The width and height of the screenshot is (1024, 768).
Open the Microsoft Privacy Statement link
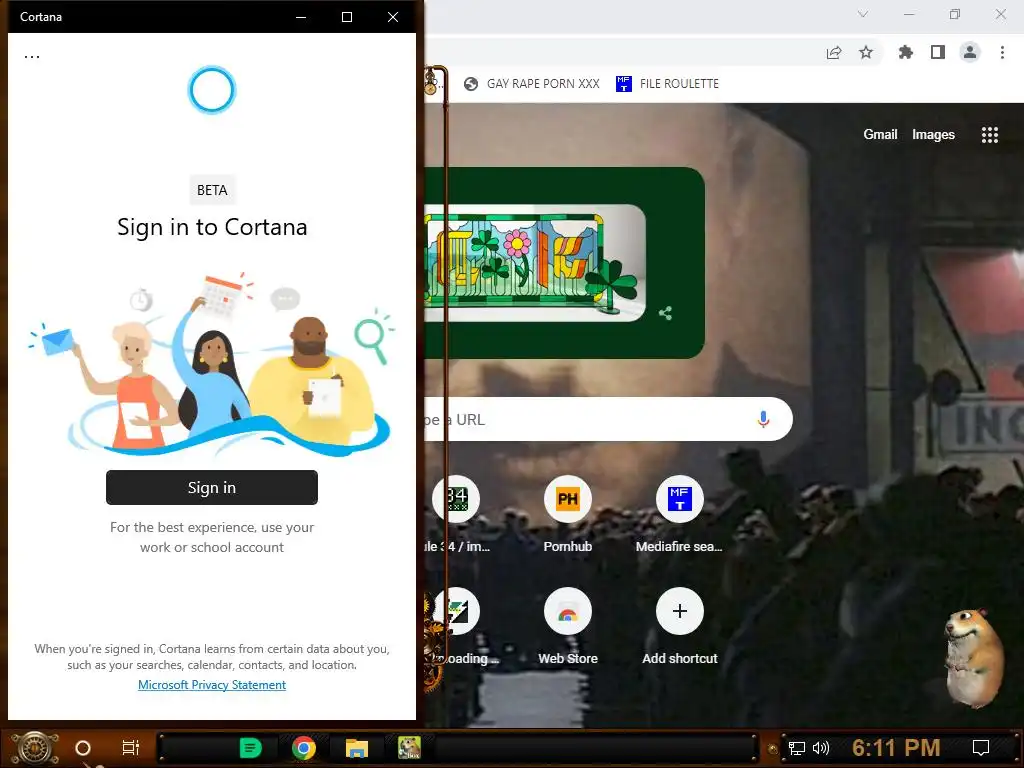point(212,684)
